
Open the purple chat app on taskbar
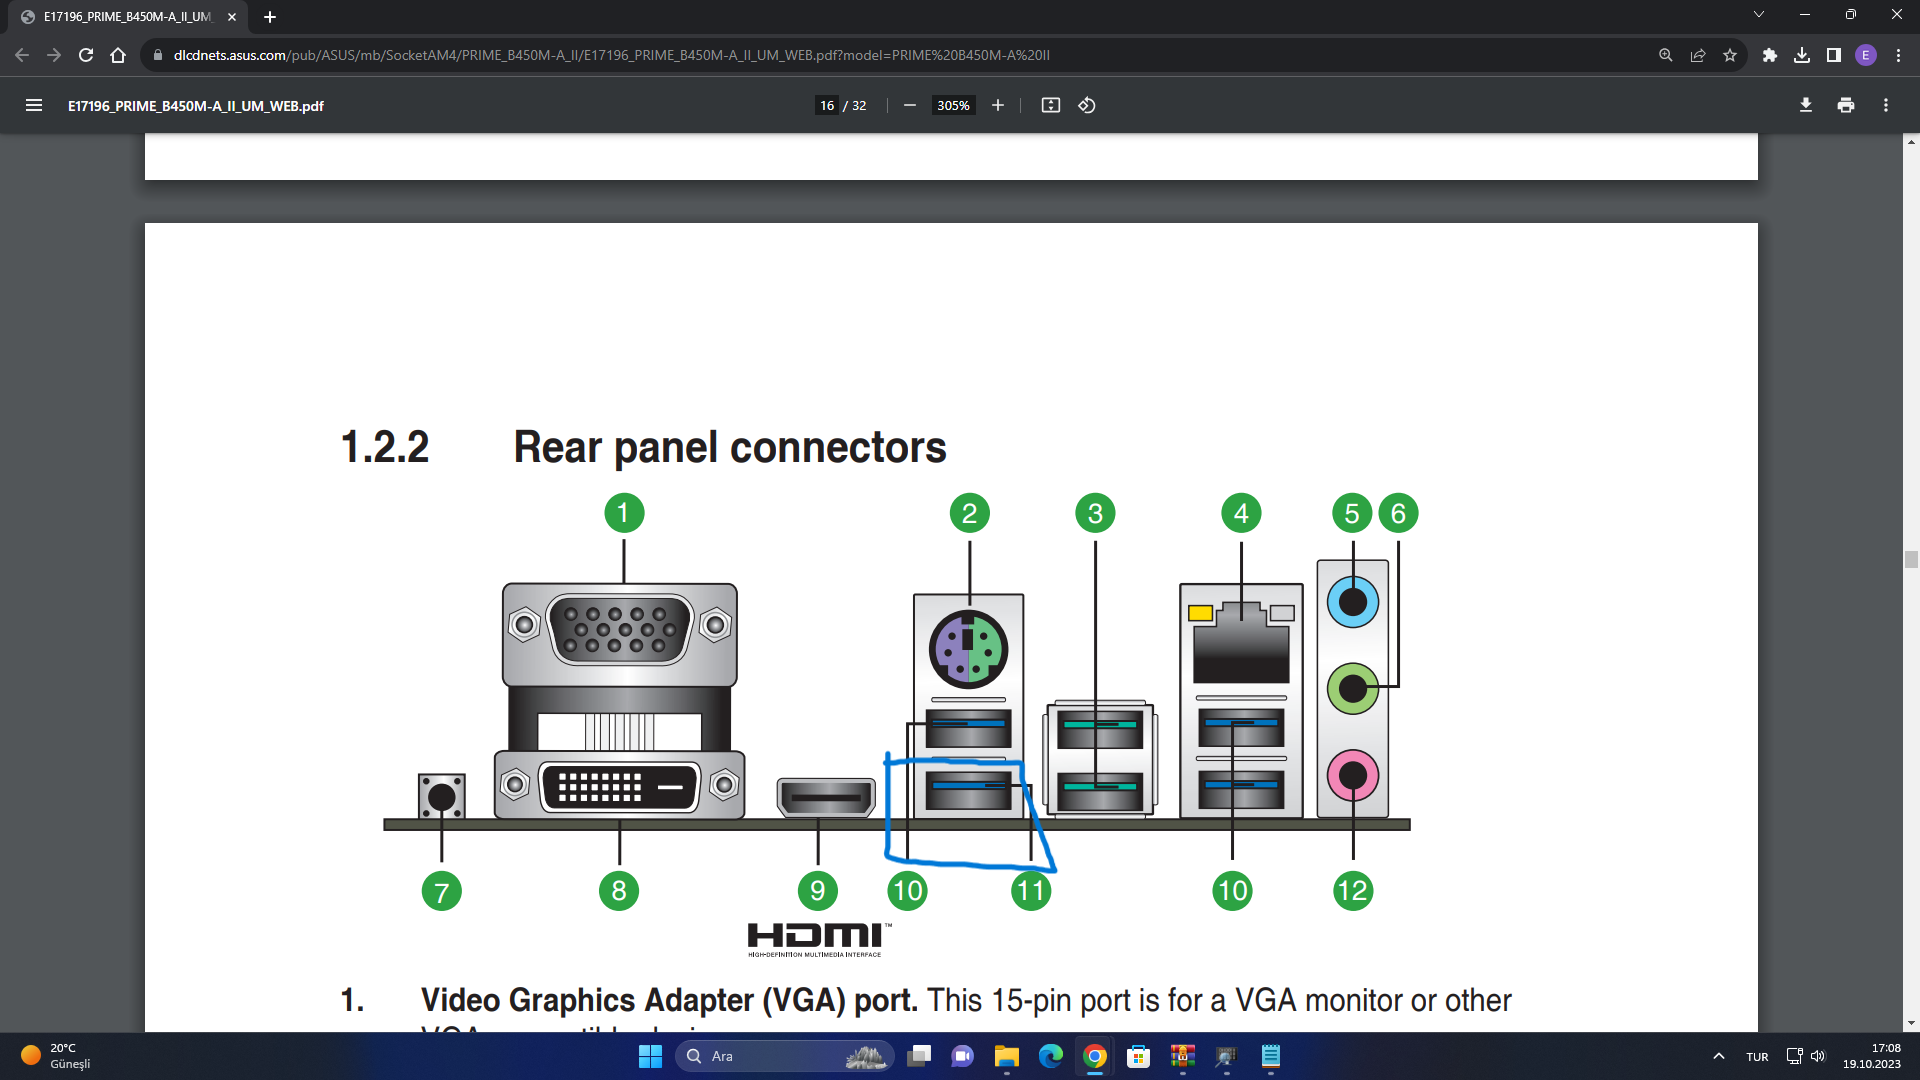click(x=963, y=1056)
